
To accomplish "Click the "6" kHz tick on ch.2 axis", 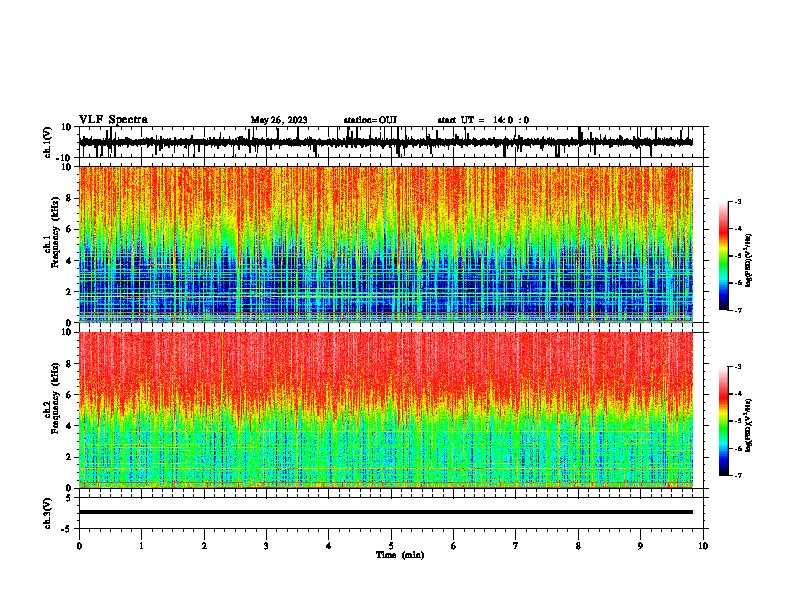I will pos(70,395).
